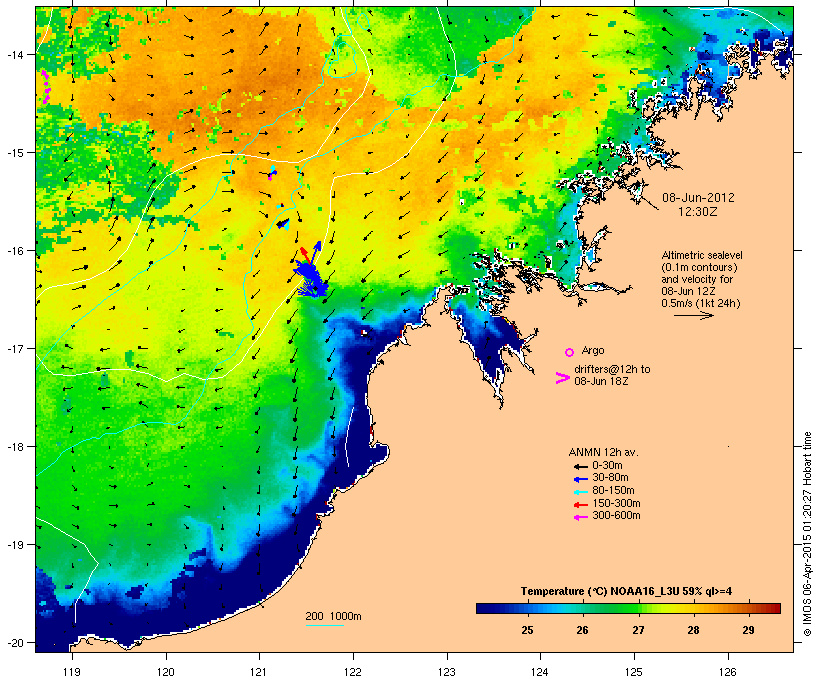This screenshot has height=680, width=820.
Task: Click the red 150-300m legend arrow
Action: click(x=580, y=505)
